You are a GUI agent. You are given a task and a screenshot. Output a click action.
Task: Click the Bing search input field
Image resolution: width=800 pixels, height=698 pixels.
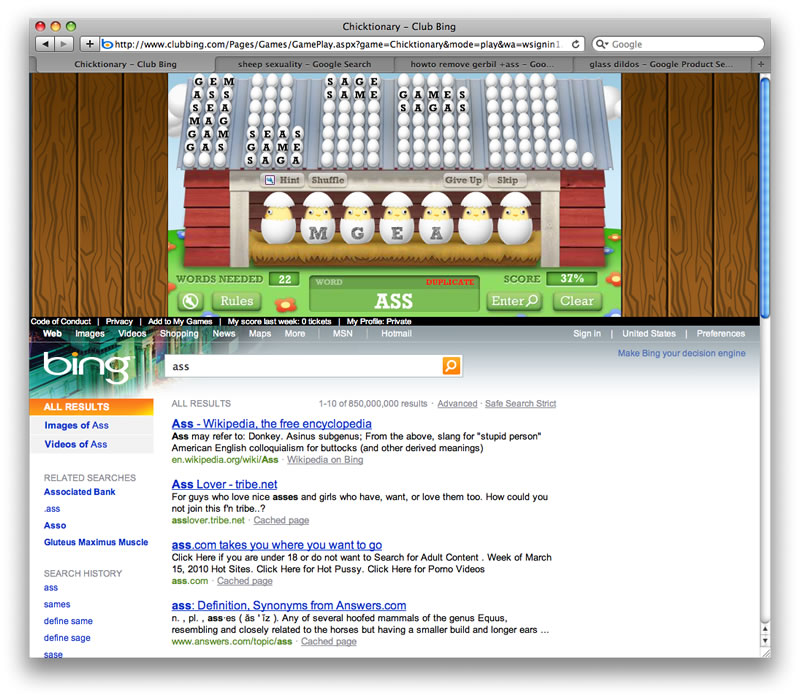(x=303, y=366)
